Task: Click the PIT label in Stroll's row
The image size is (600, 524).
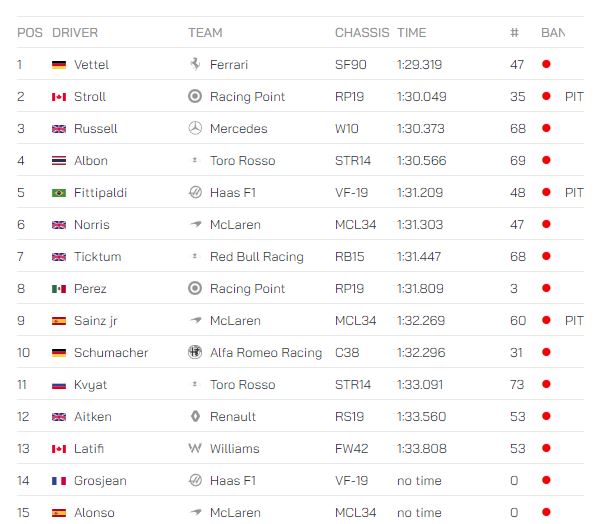Action: tap(574, 96)
